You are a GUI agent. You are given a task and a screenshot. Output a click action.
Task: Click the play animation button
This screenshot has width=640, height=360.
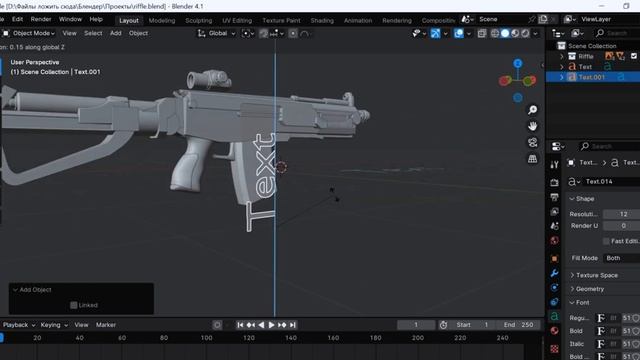tap(271, 325)
